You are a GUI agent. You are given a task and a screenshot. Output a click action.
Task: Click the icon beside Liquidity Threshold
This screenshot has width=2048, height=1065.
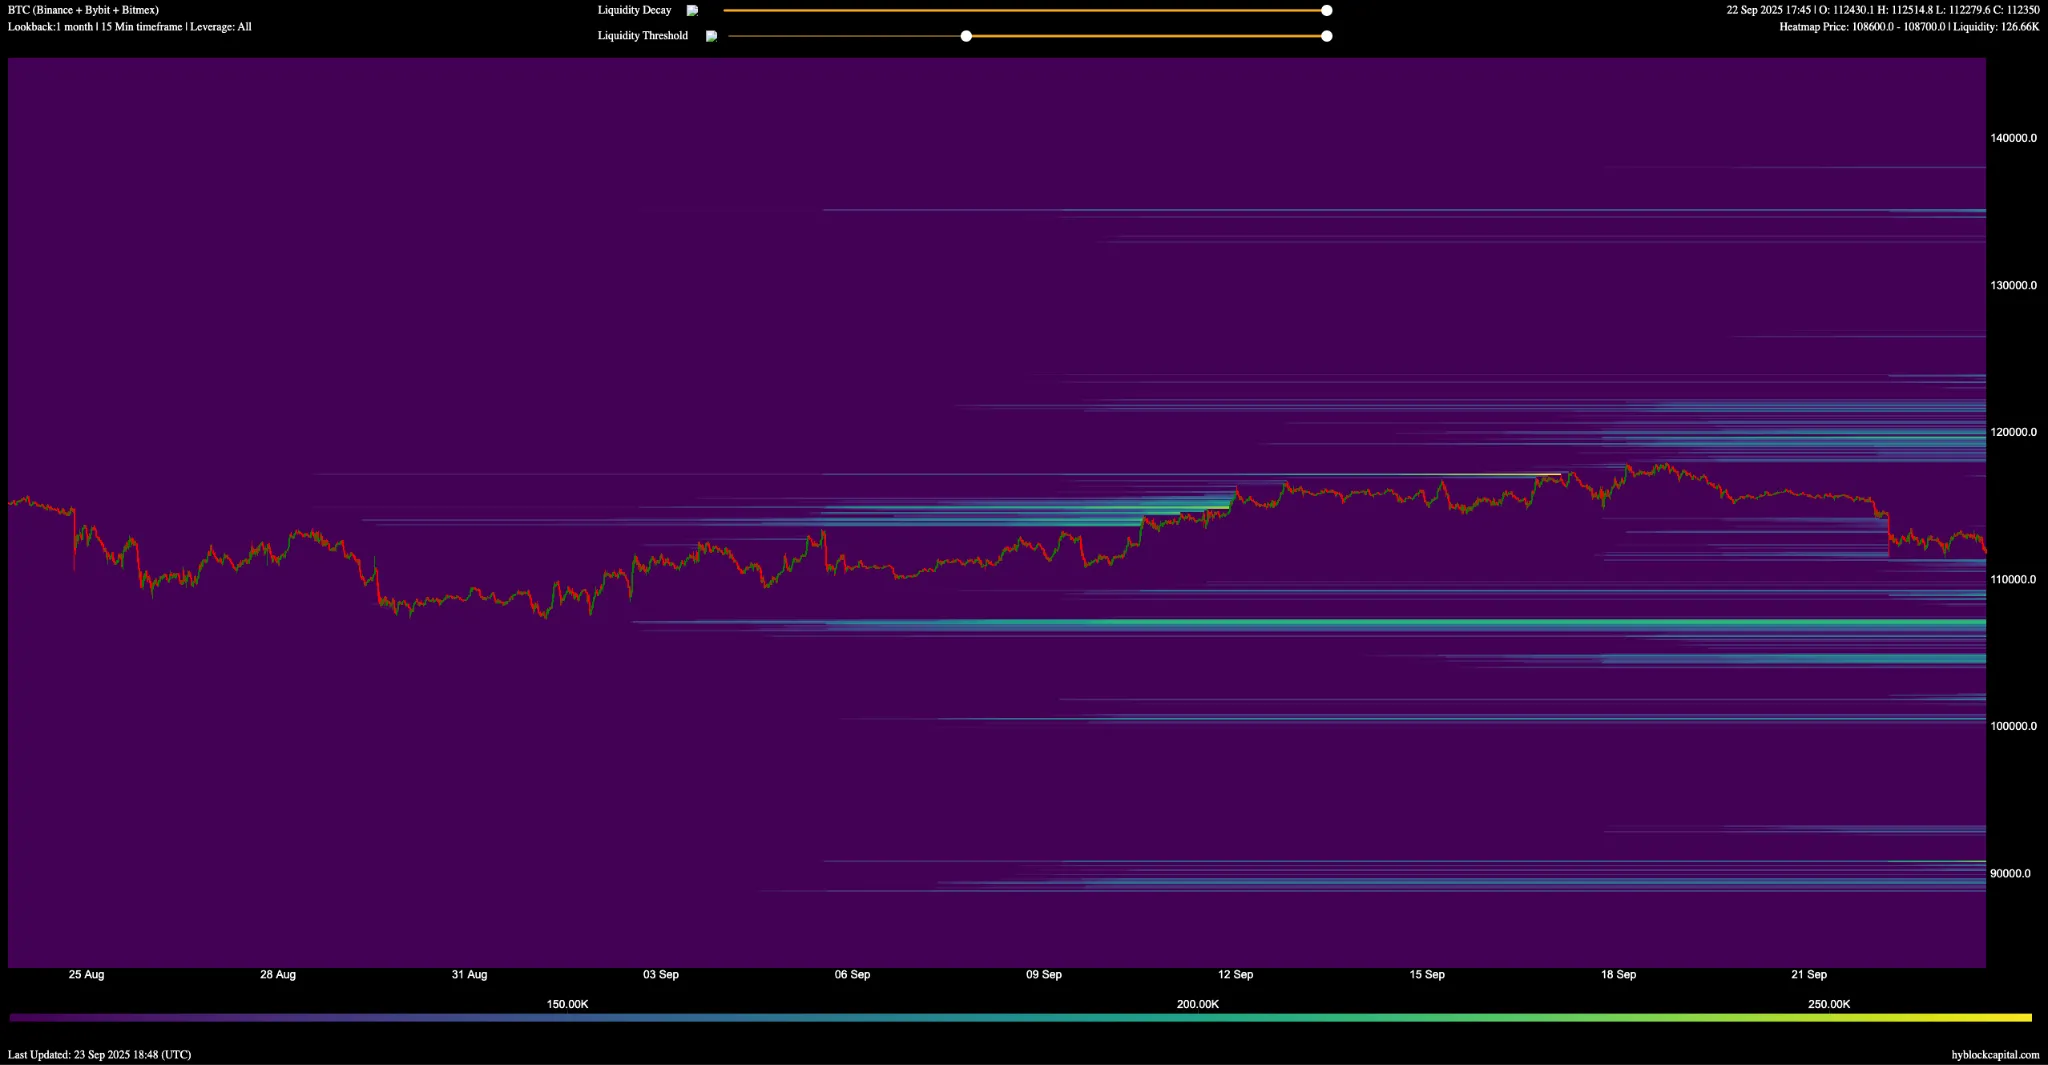click(x=711, y=36)
